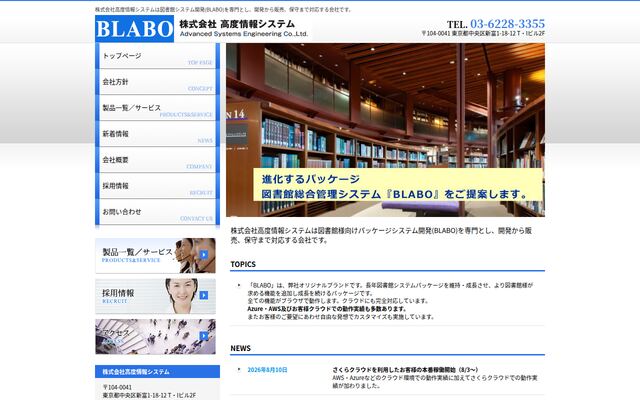Image resolution: width=640 pixels, height=400 pixels.
Task: Open the 採用情報 recruit banner image
Action: (x=156, y=296)
